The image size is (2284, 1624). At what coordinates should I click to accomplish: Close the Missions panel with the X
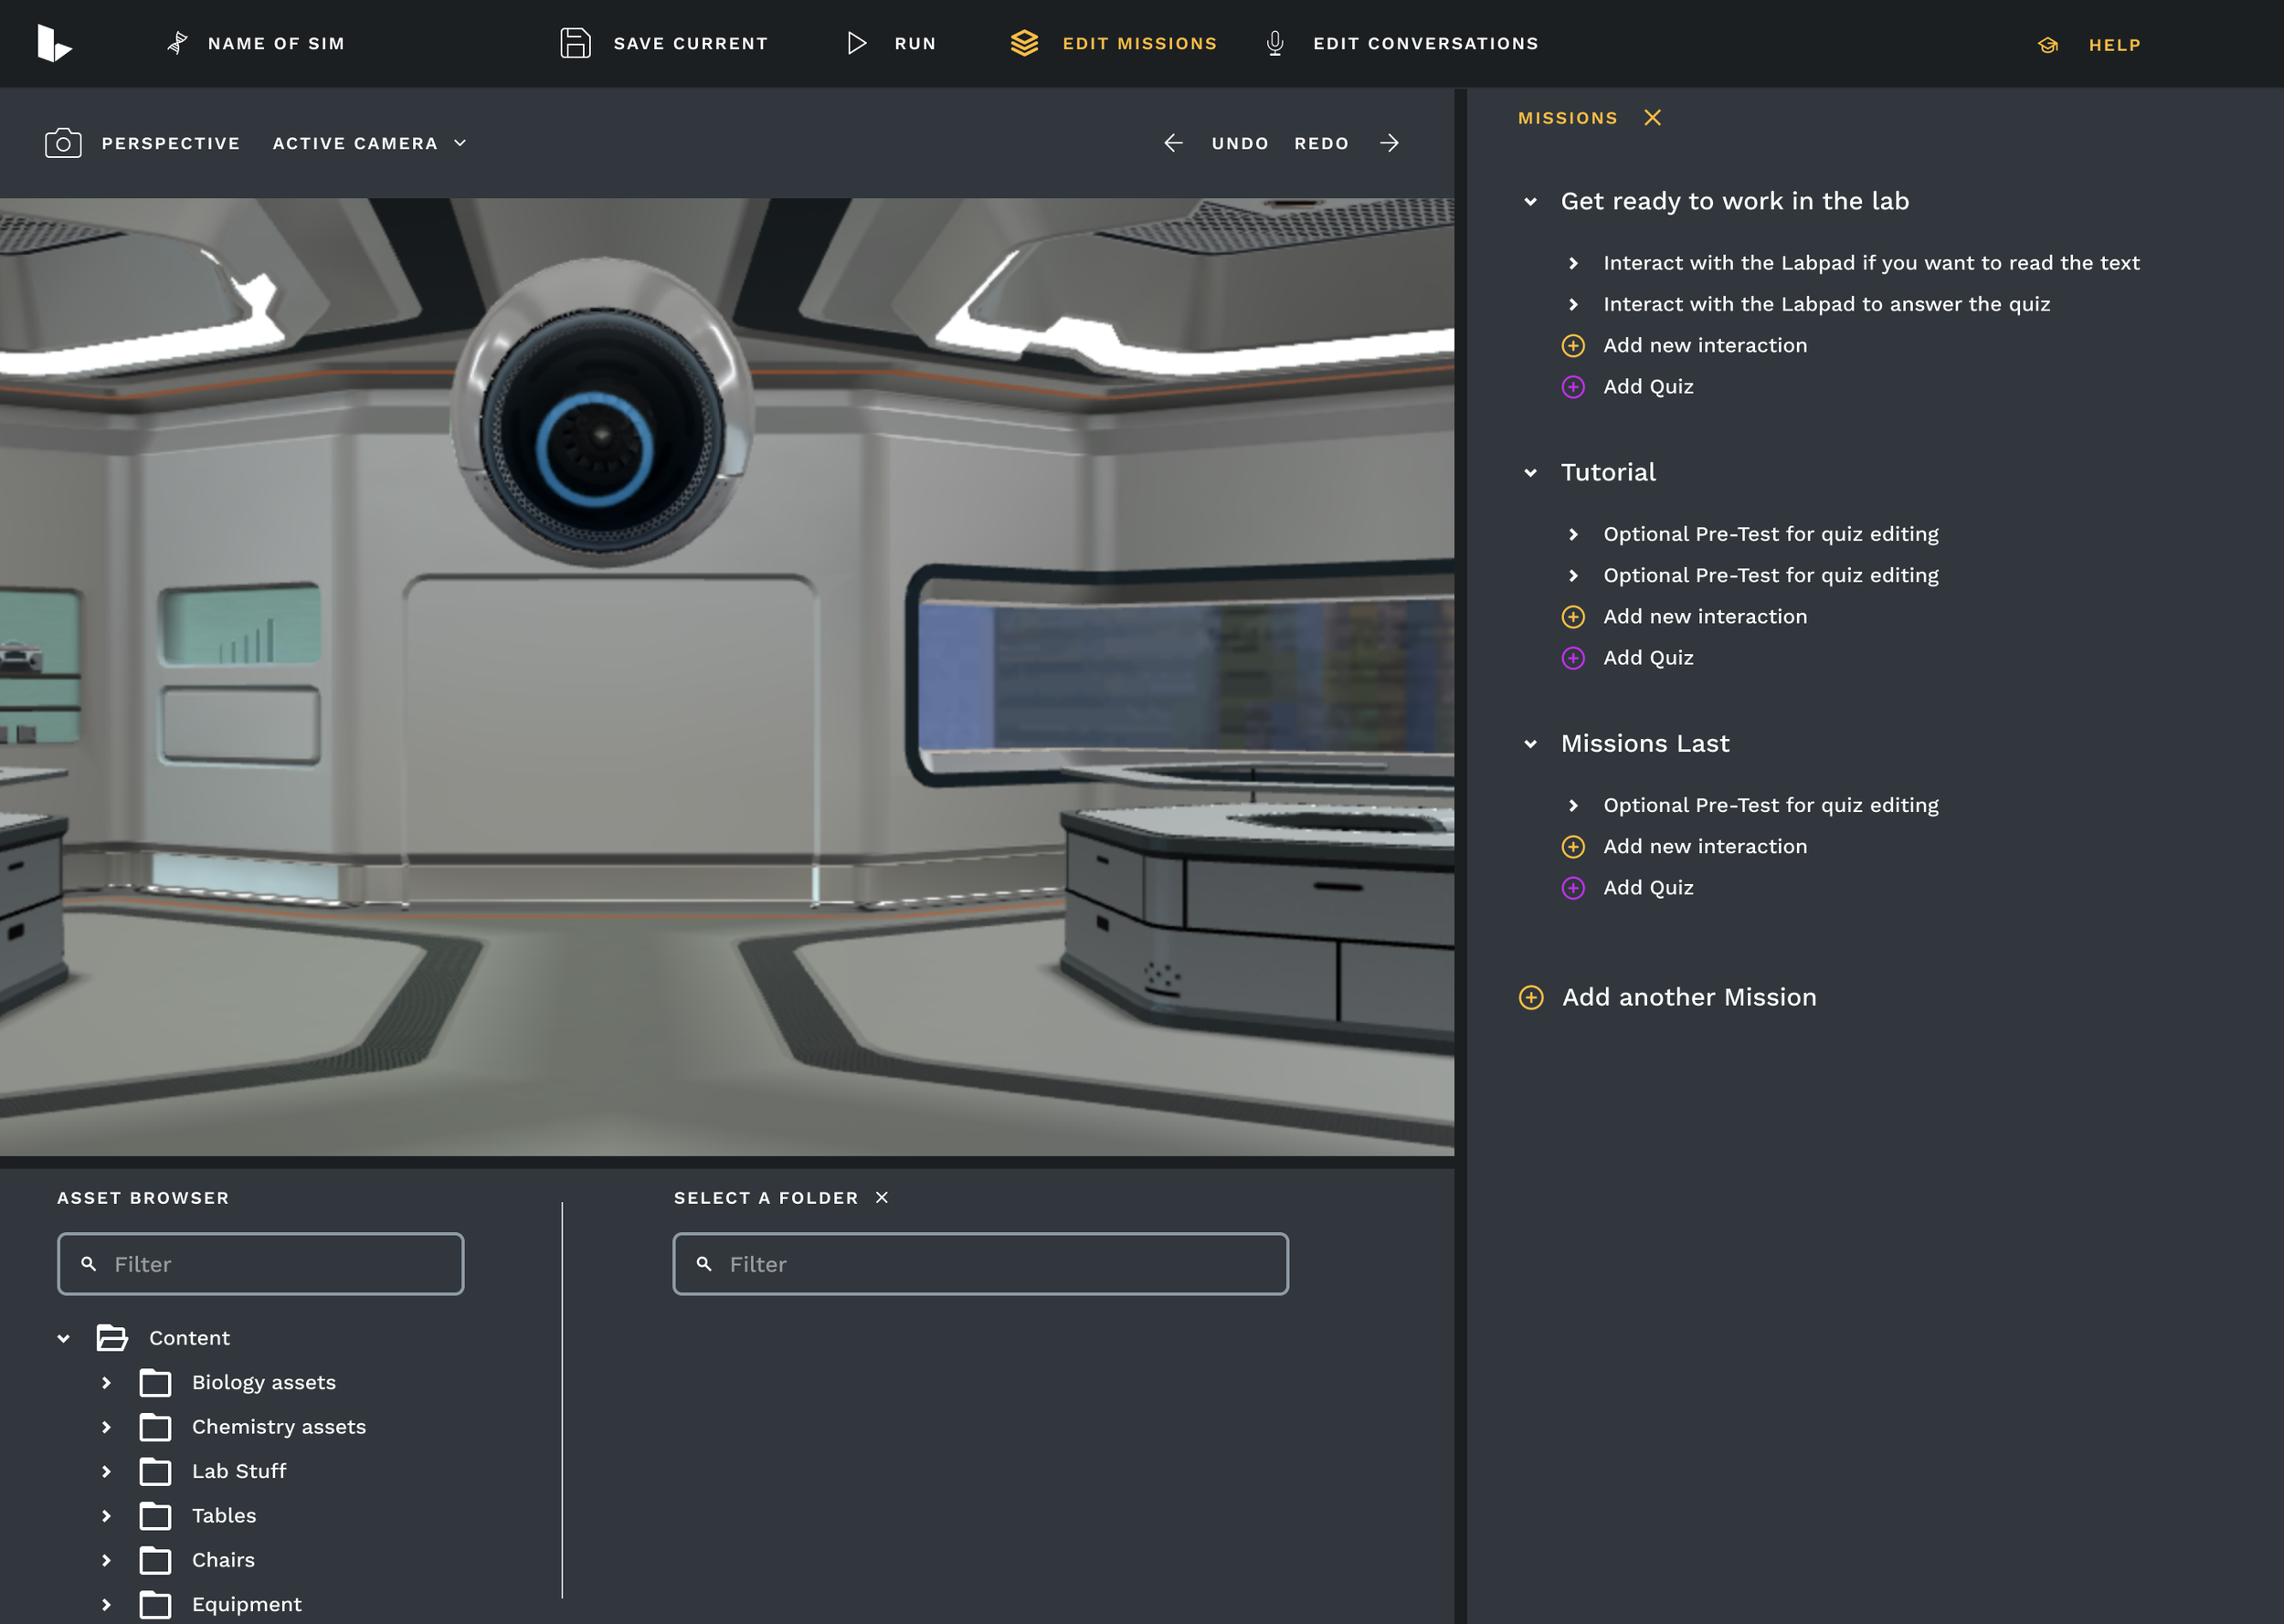[x=1652, y=118]
